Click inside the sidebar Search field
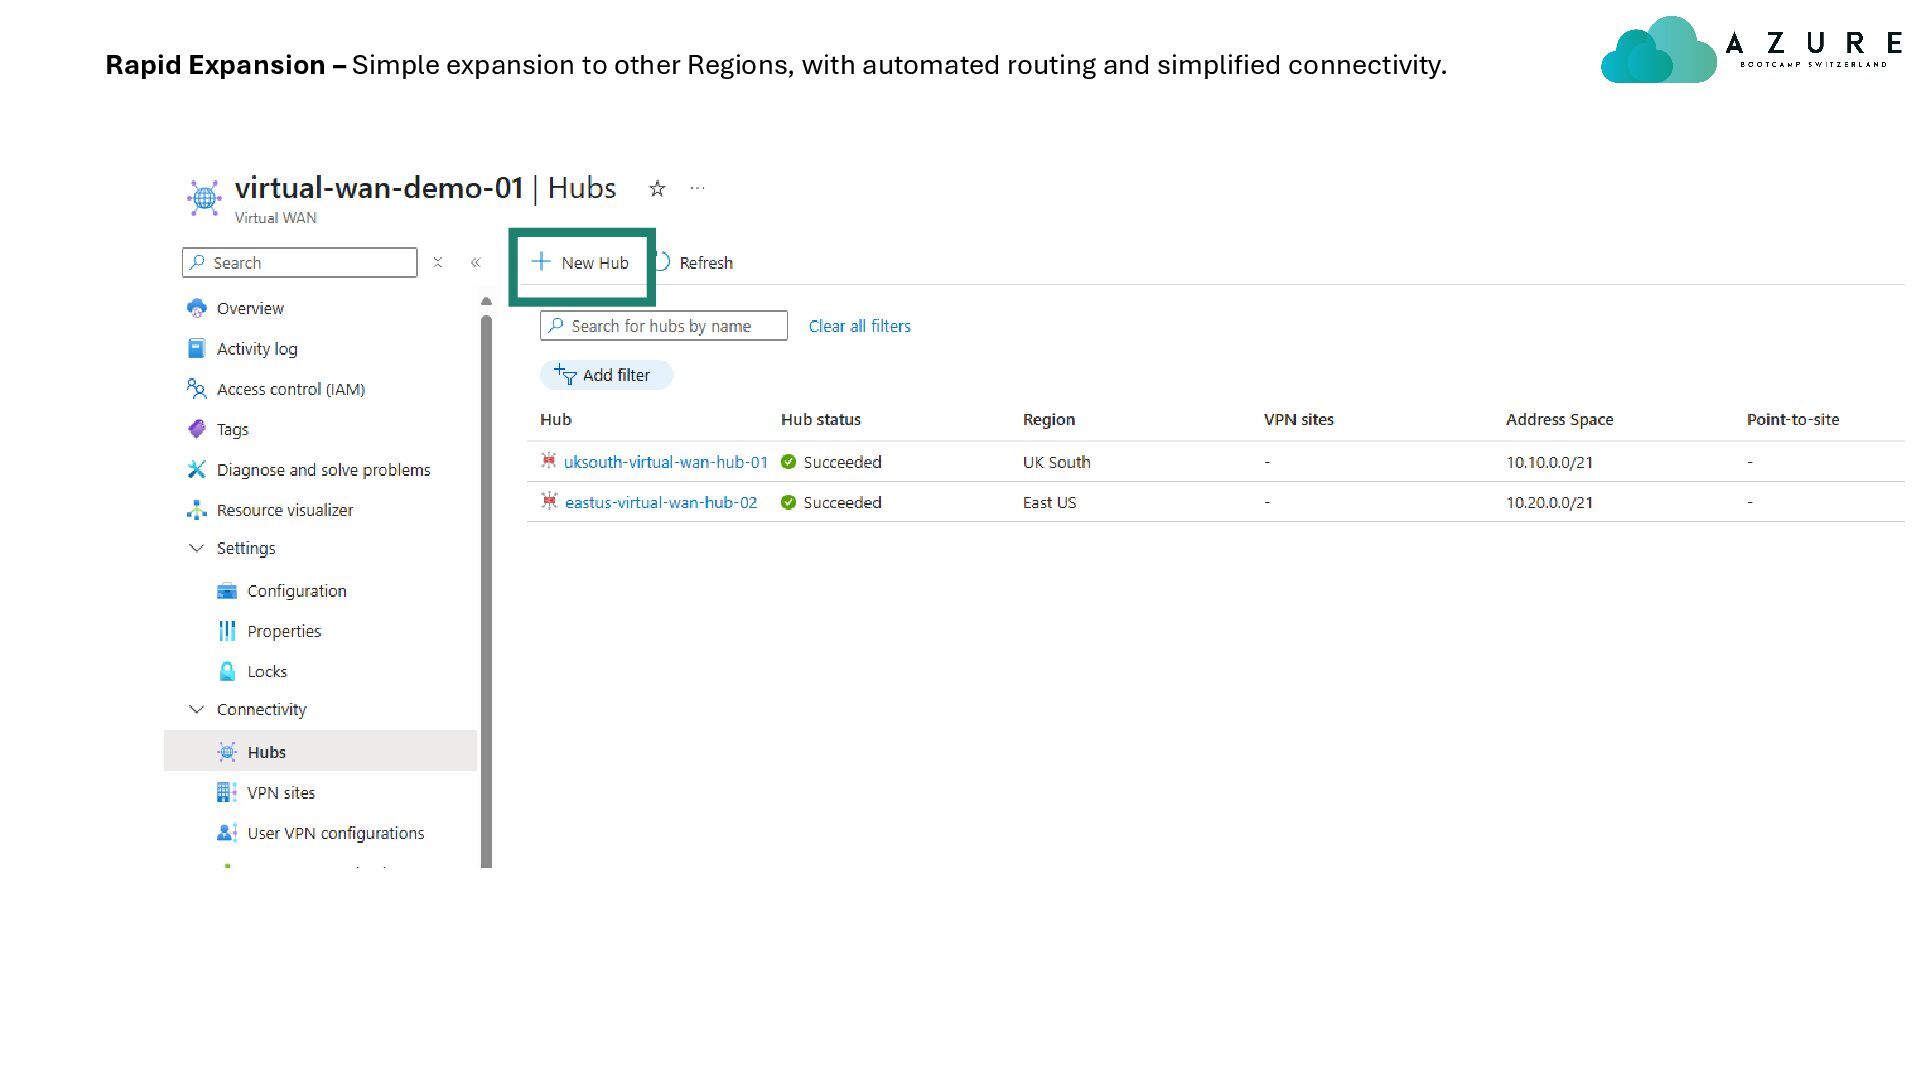 [300, 263]
